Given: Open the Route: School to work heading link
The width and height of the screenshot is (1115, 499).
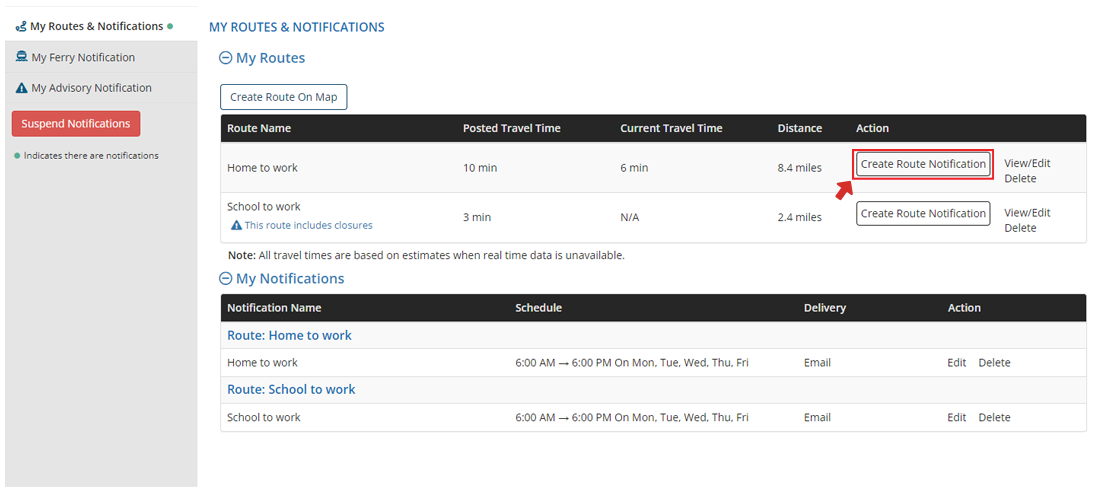Looking at the screenshot, I should tap(291, 390).
